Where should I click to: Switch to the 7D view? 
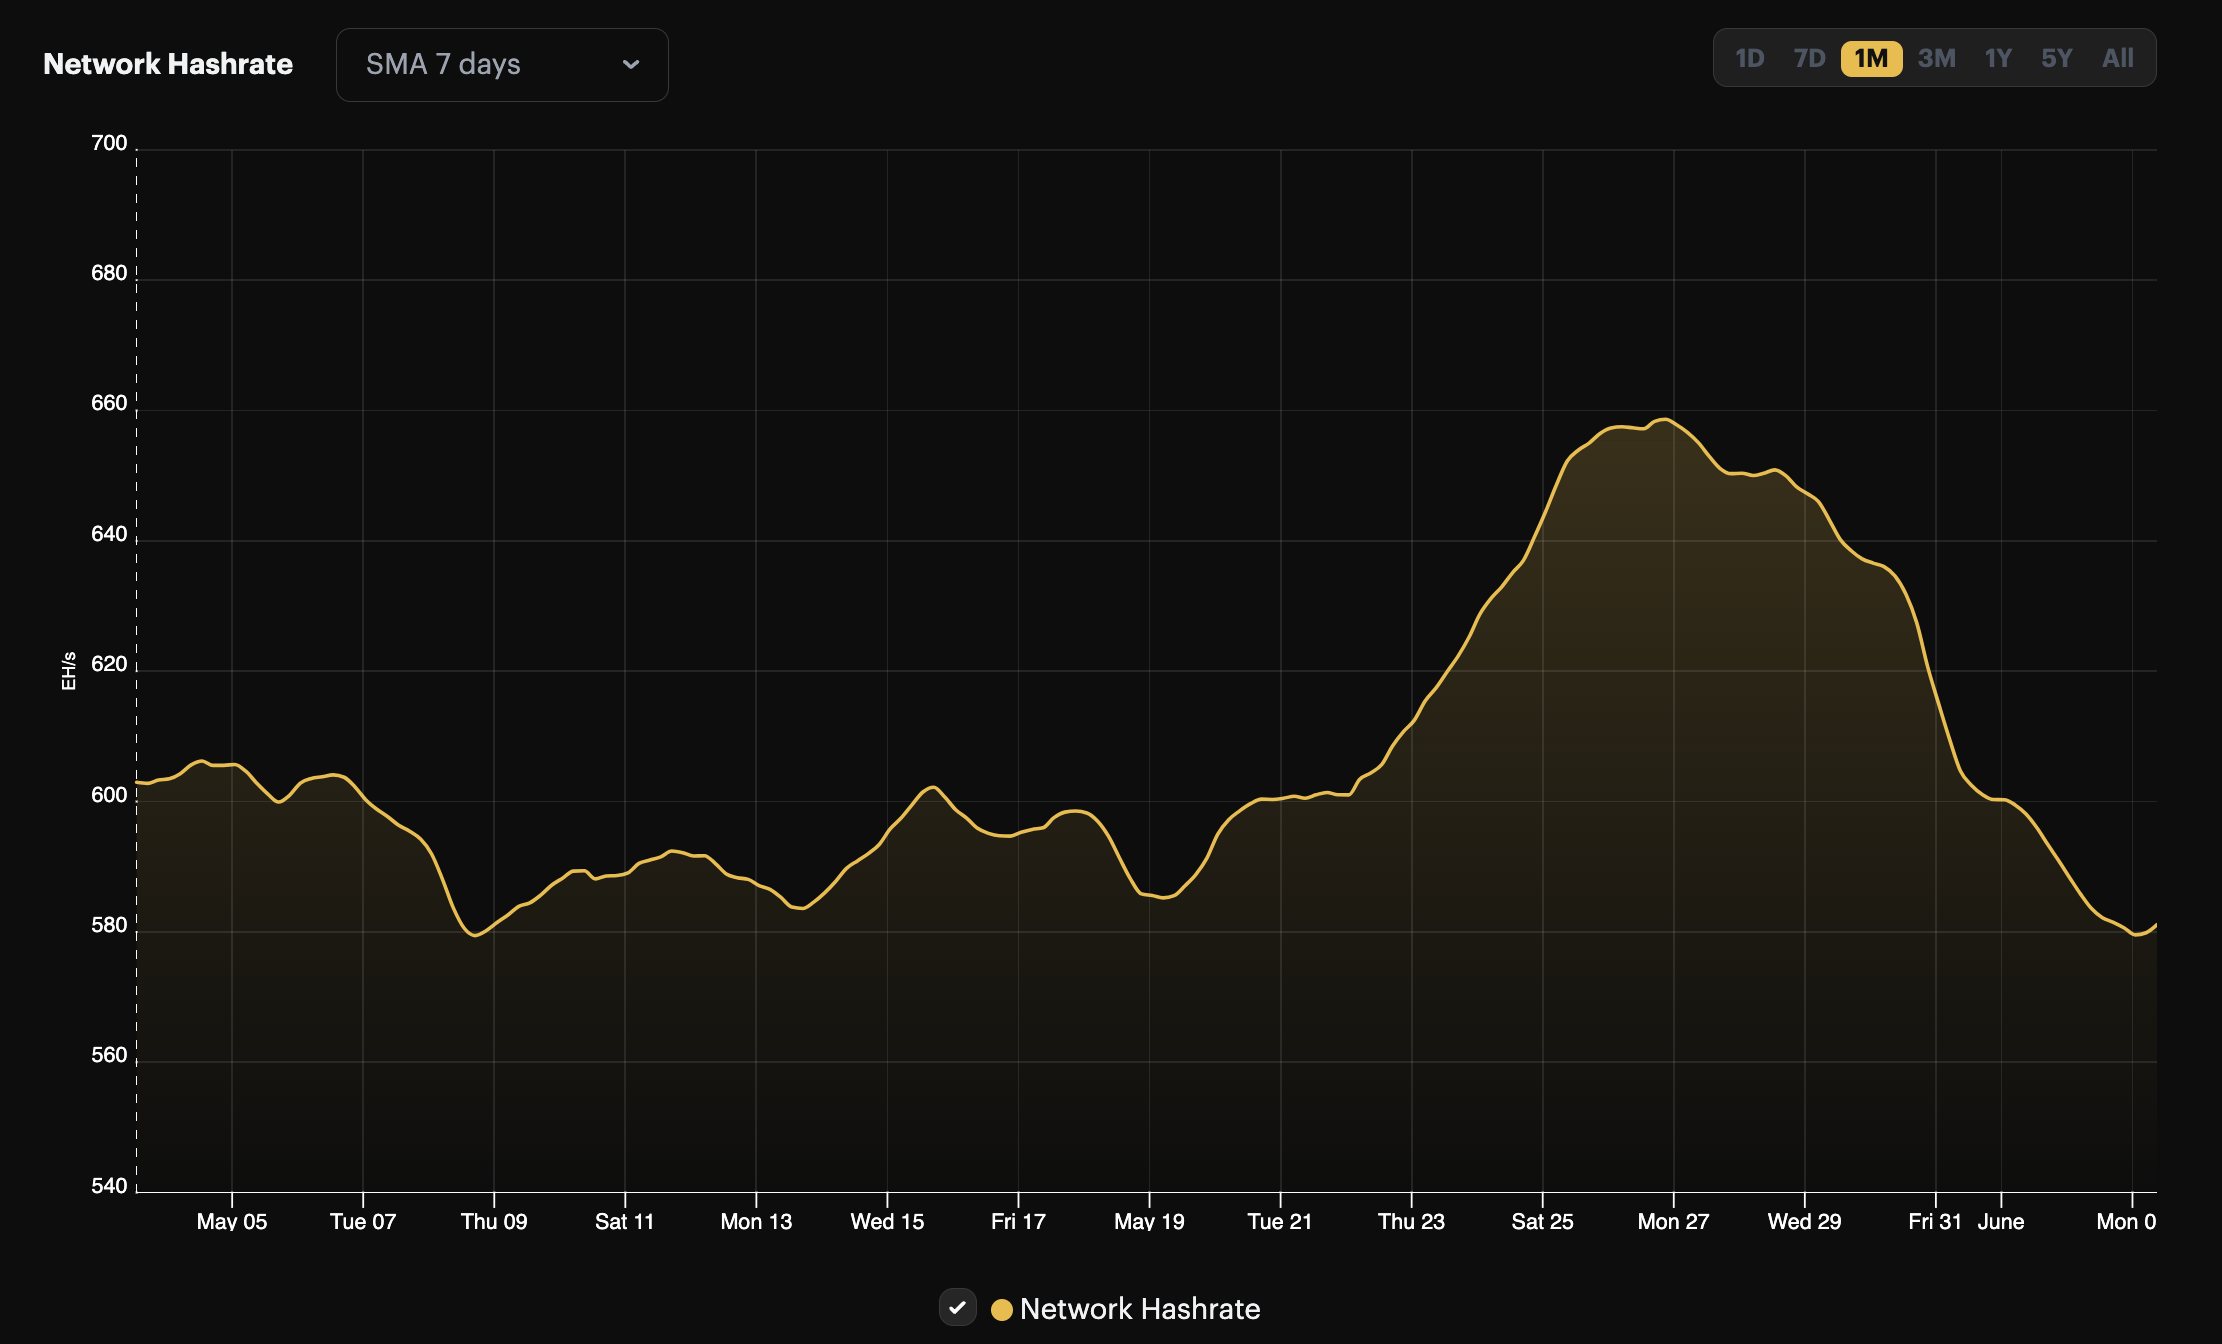(1809, 58)
